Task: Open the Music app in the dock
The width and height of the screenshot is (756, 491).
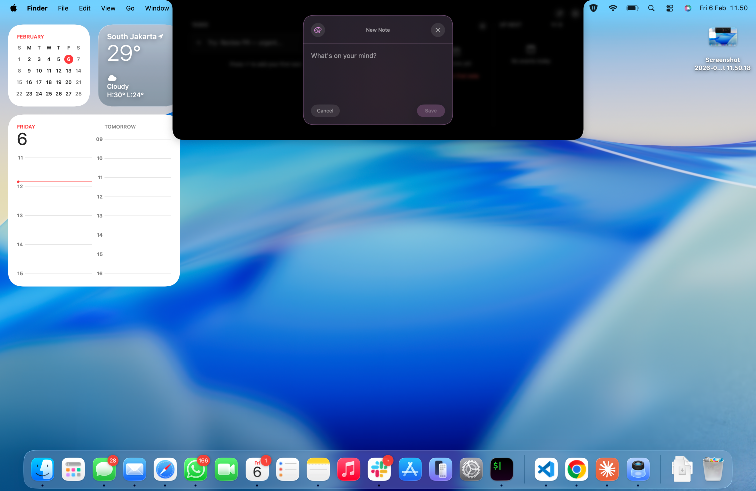Action: coord(348,469)
